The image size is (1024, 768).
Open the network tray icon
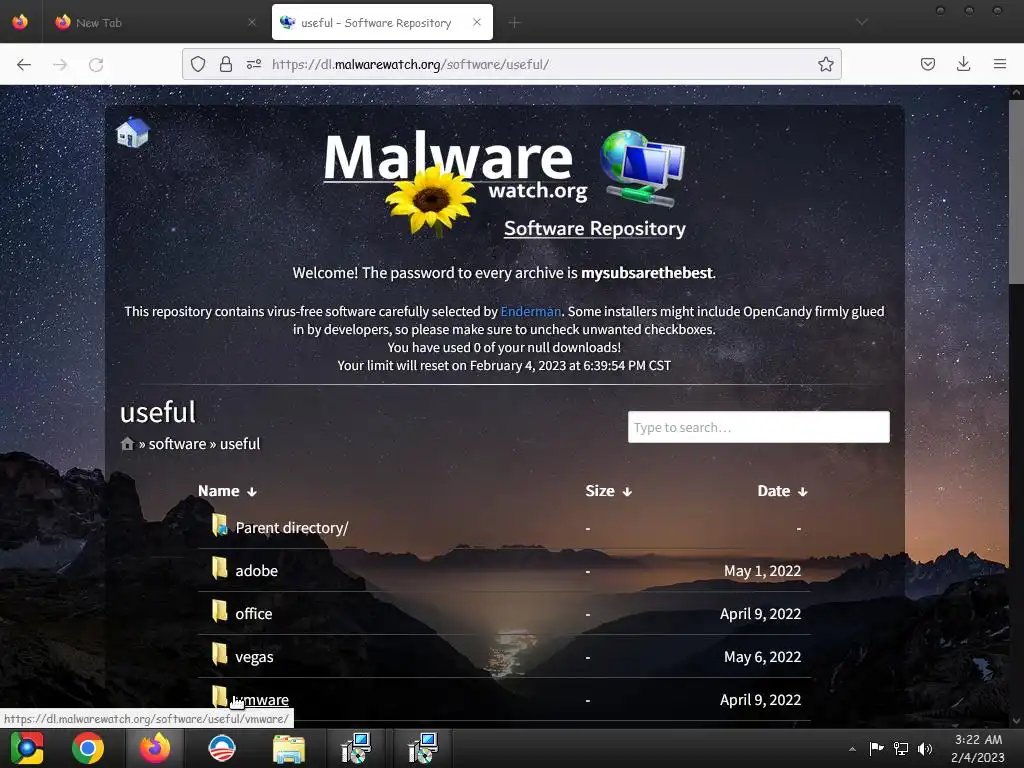pyautogui.click(x=901, y=748)
